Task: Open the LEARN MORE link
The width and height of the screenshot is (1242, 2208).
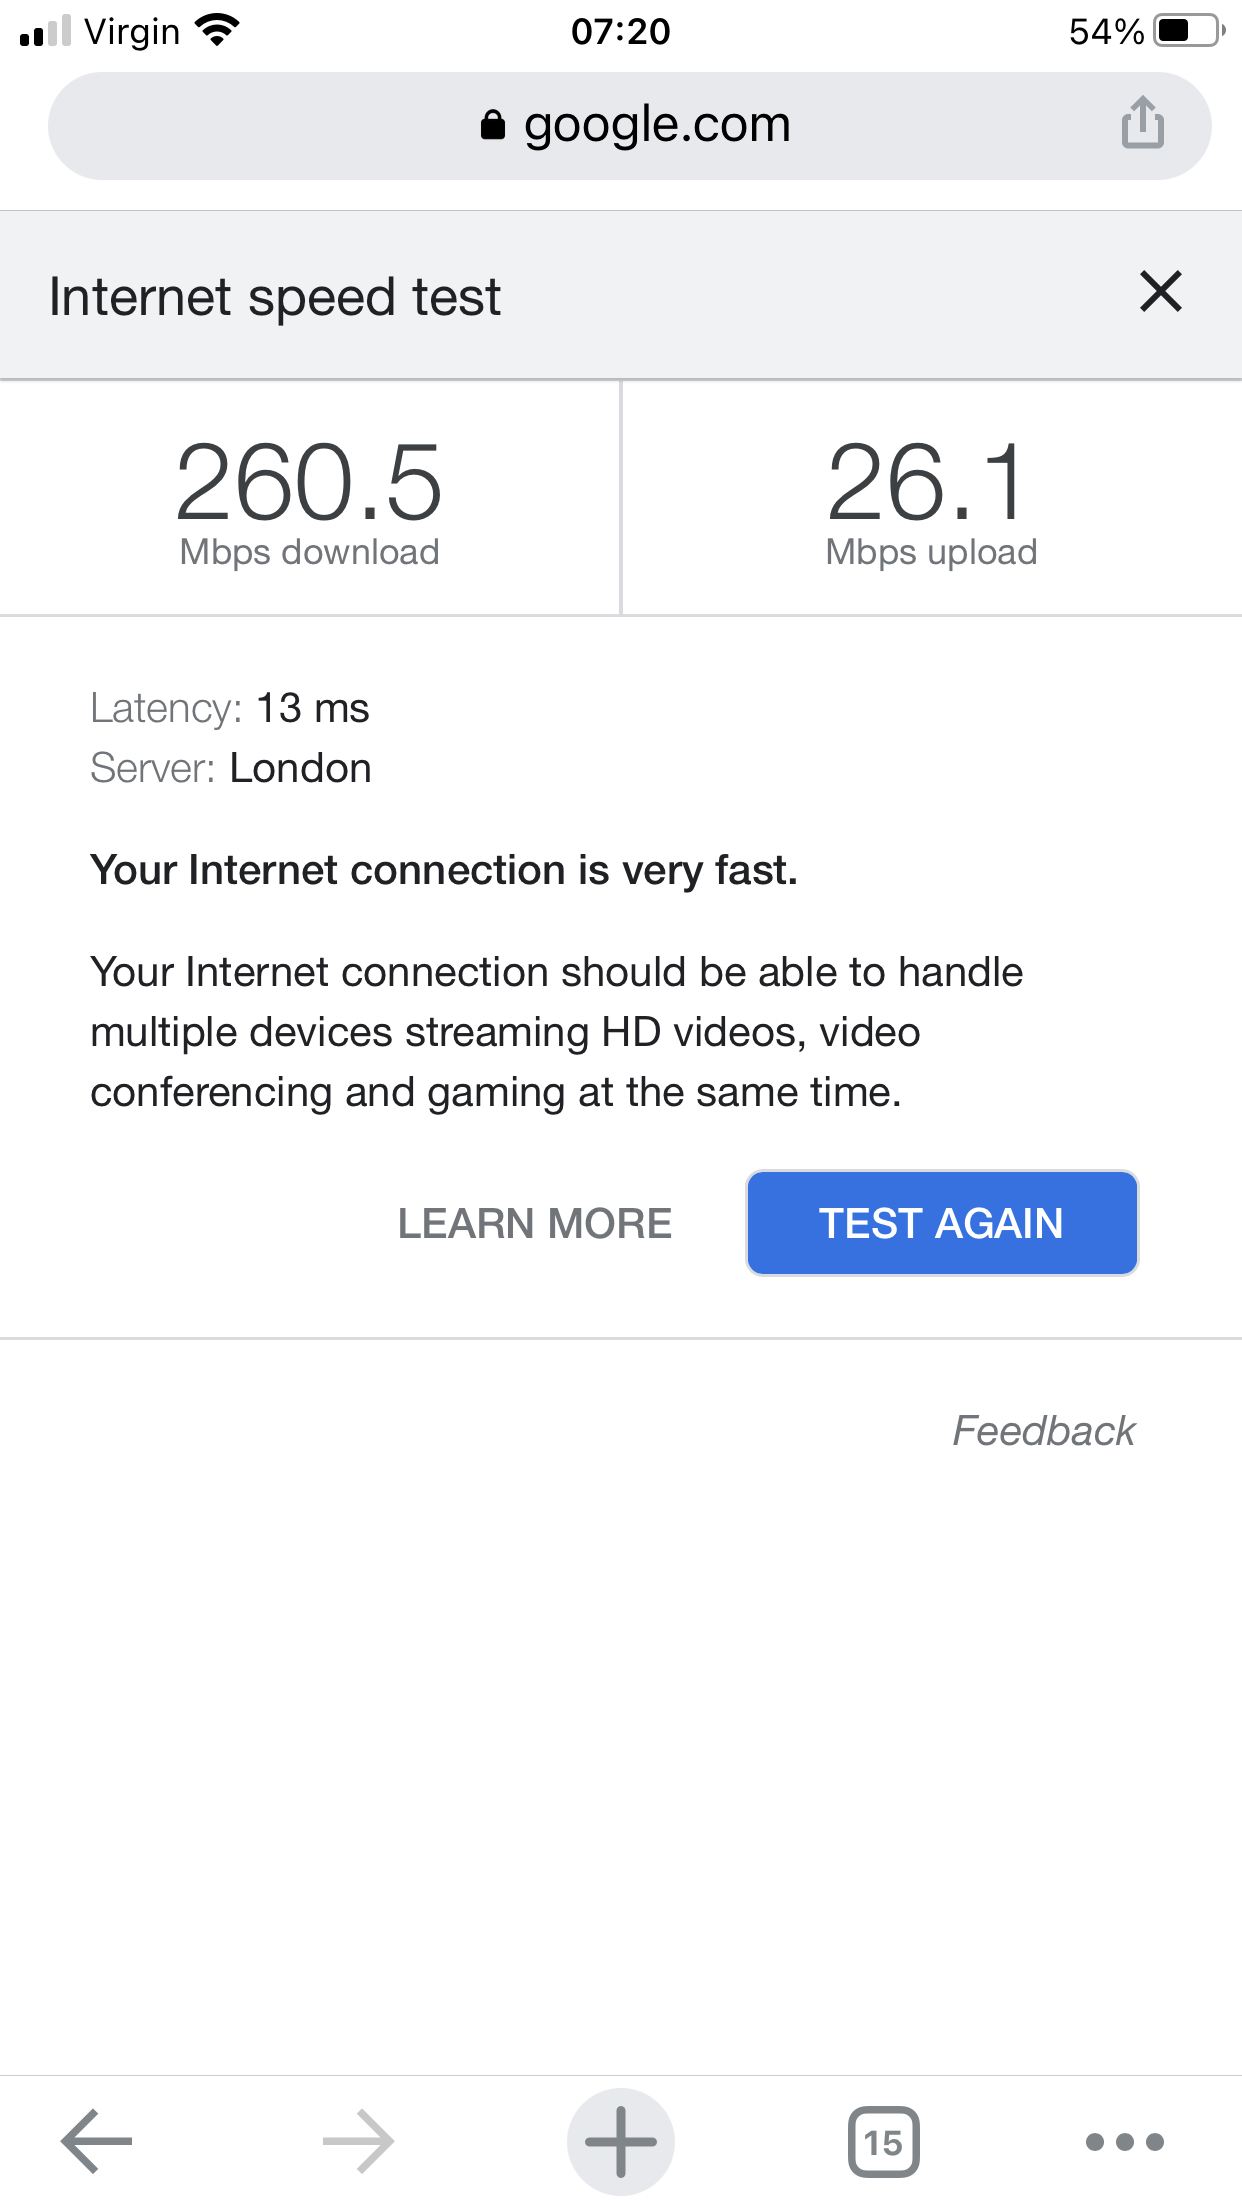Action: pos(535,1223)
